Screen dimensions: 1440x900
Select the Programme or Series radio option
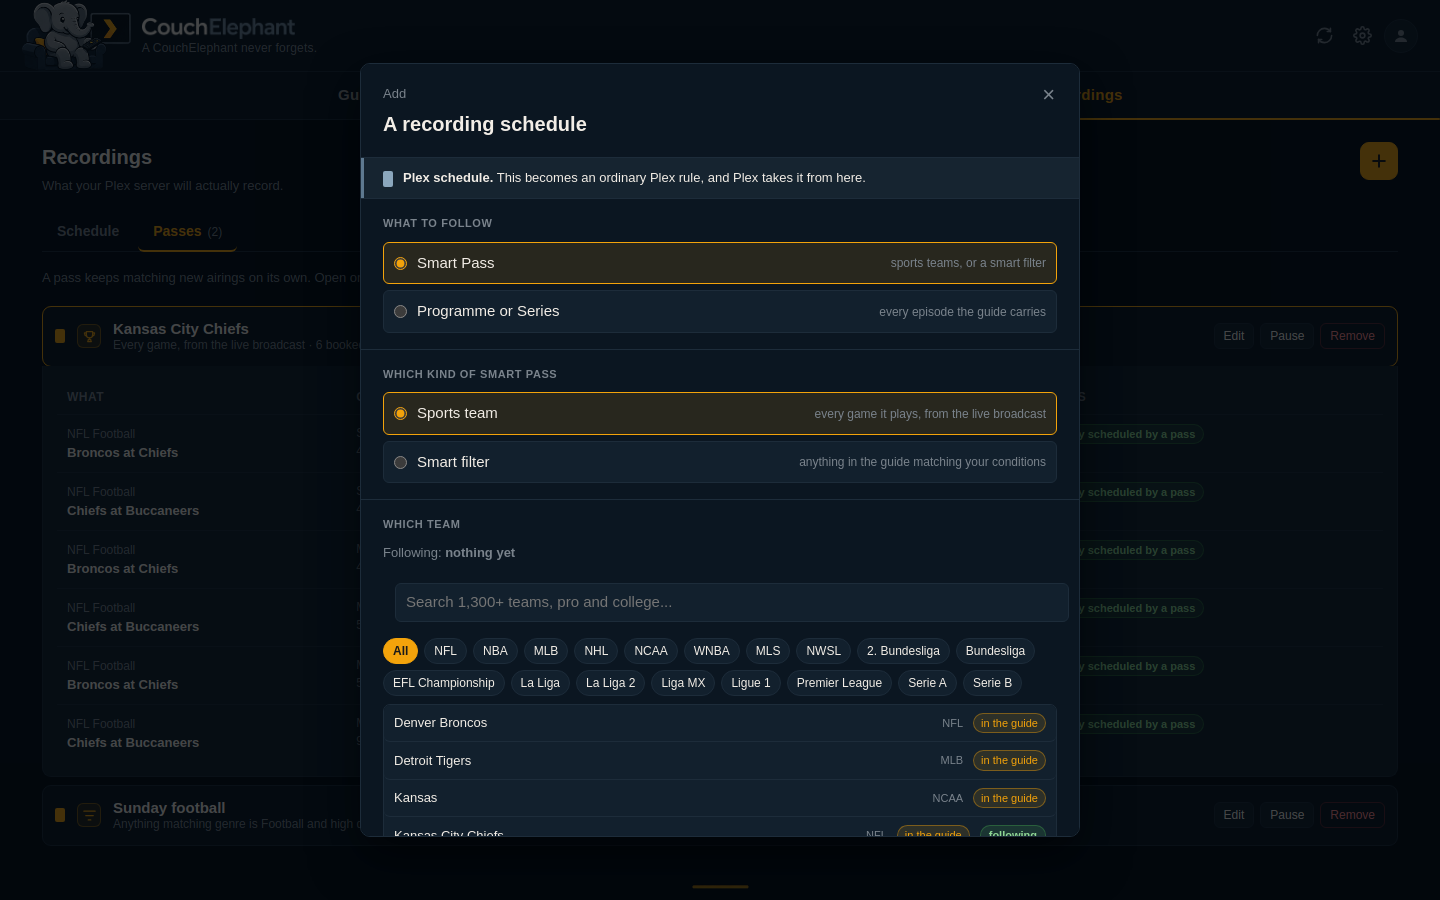[x=720, y=311]
